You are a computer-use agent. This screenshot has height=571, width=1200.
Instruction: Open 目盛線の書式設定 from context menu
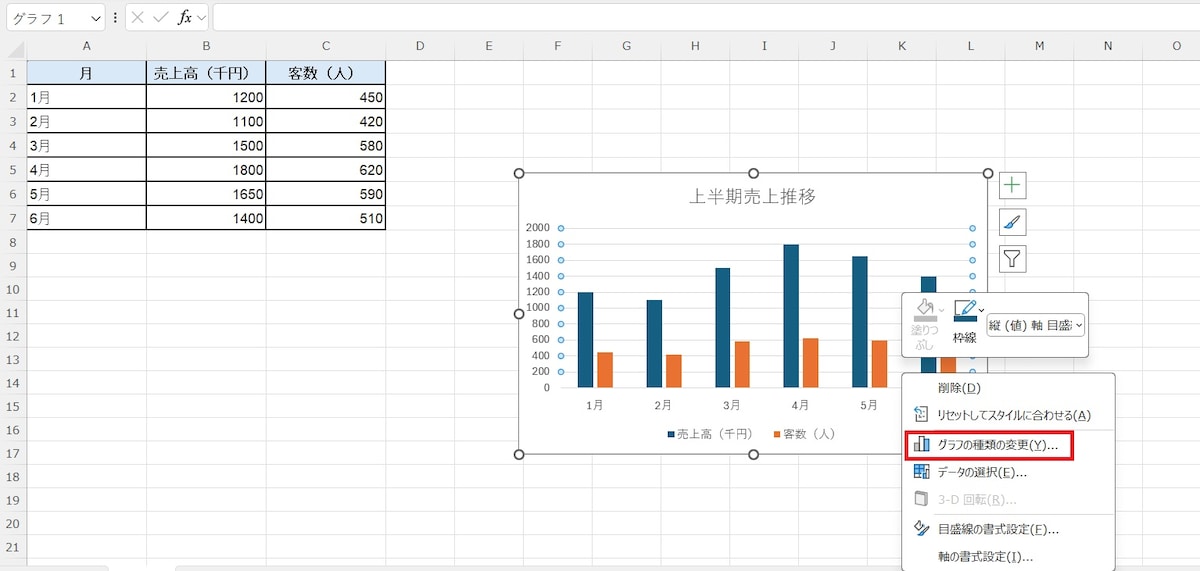997,529
